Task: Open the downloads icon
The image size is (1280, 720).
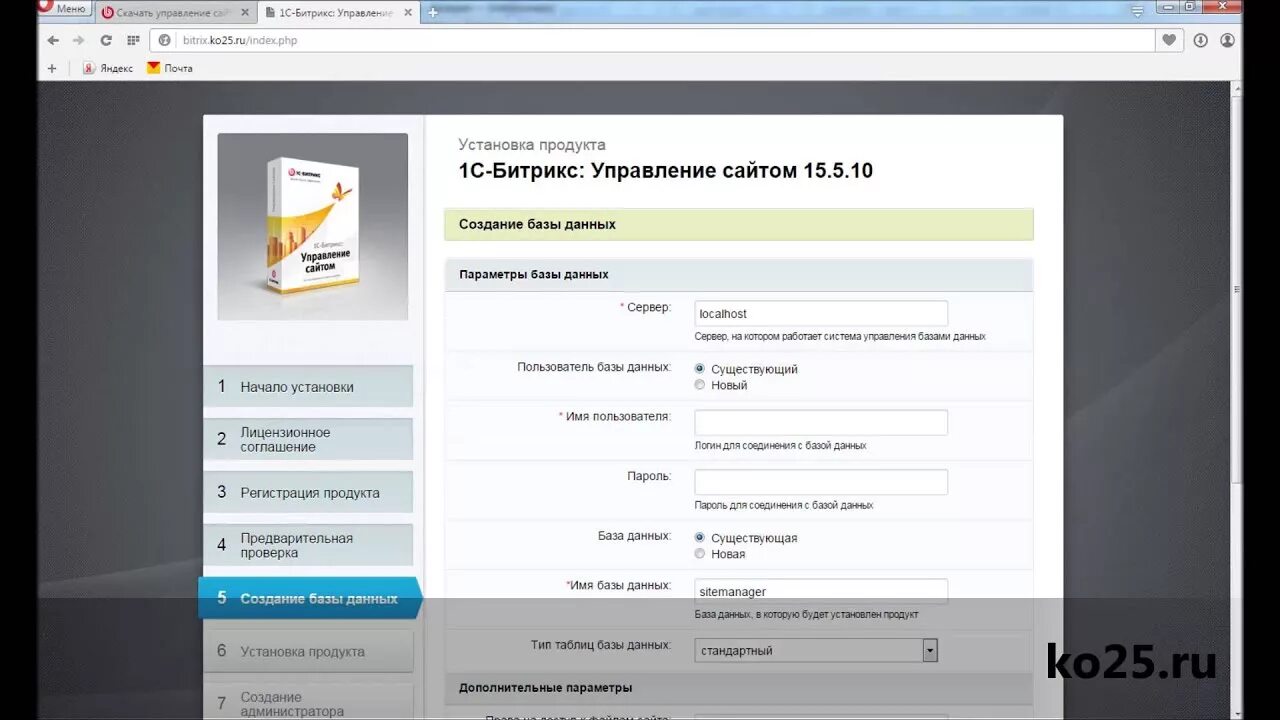Action: 1200,41
